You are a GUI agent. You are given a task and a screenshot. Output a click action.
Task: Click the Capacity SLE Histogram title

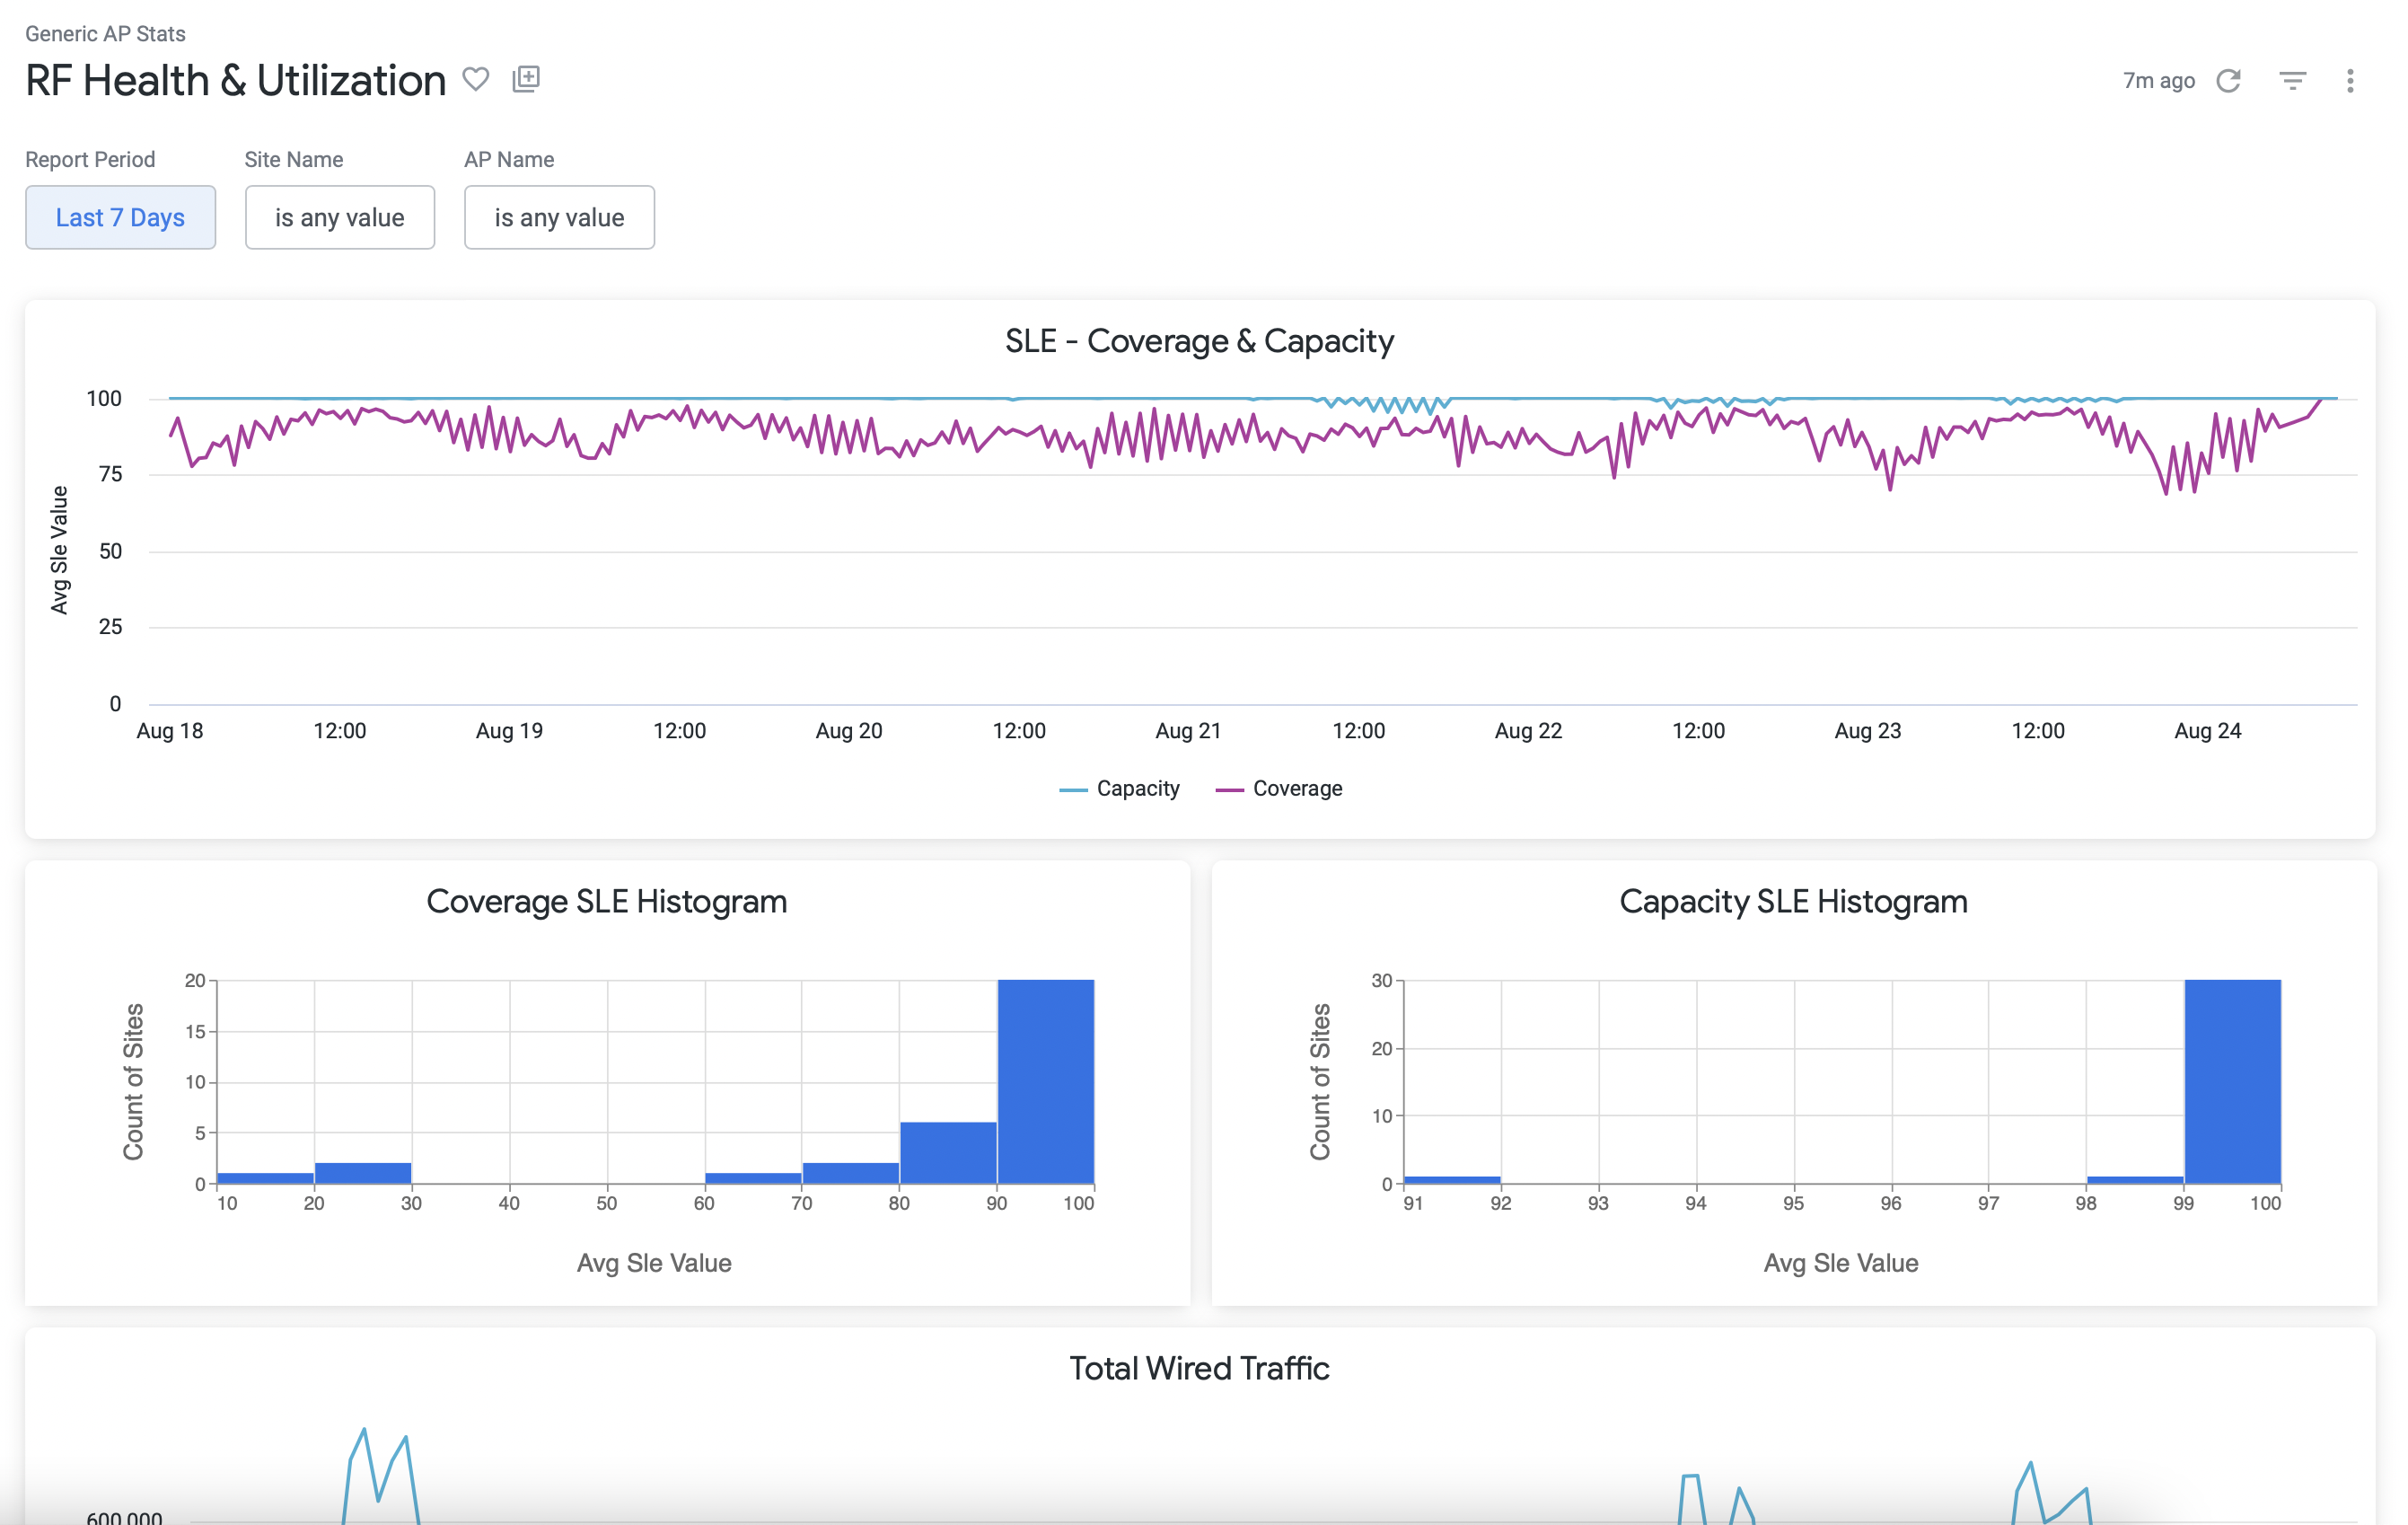[x=1793, y=901]
